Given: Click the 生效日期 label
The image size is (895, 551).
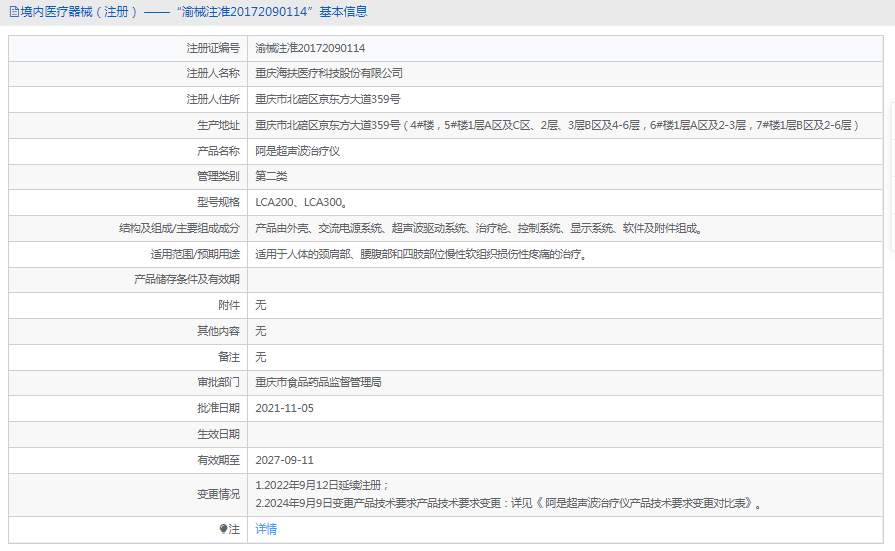Looking at the screenshot, I should [x=219, y=435].
